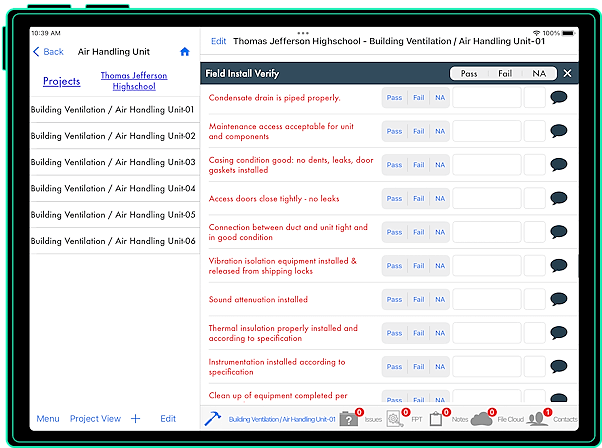602x448 pixels.
Task: Open the Contacts people icon
Action: click(x=537, y=419)
